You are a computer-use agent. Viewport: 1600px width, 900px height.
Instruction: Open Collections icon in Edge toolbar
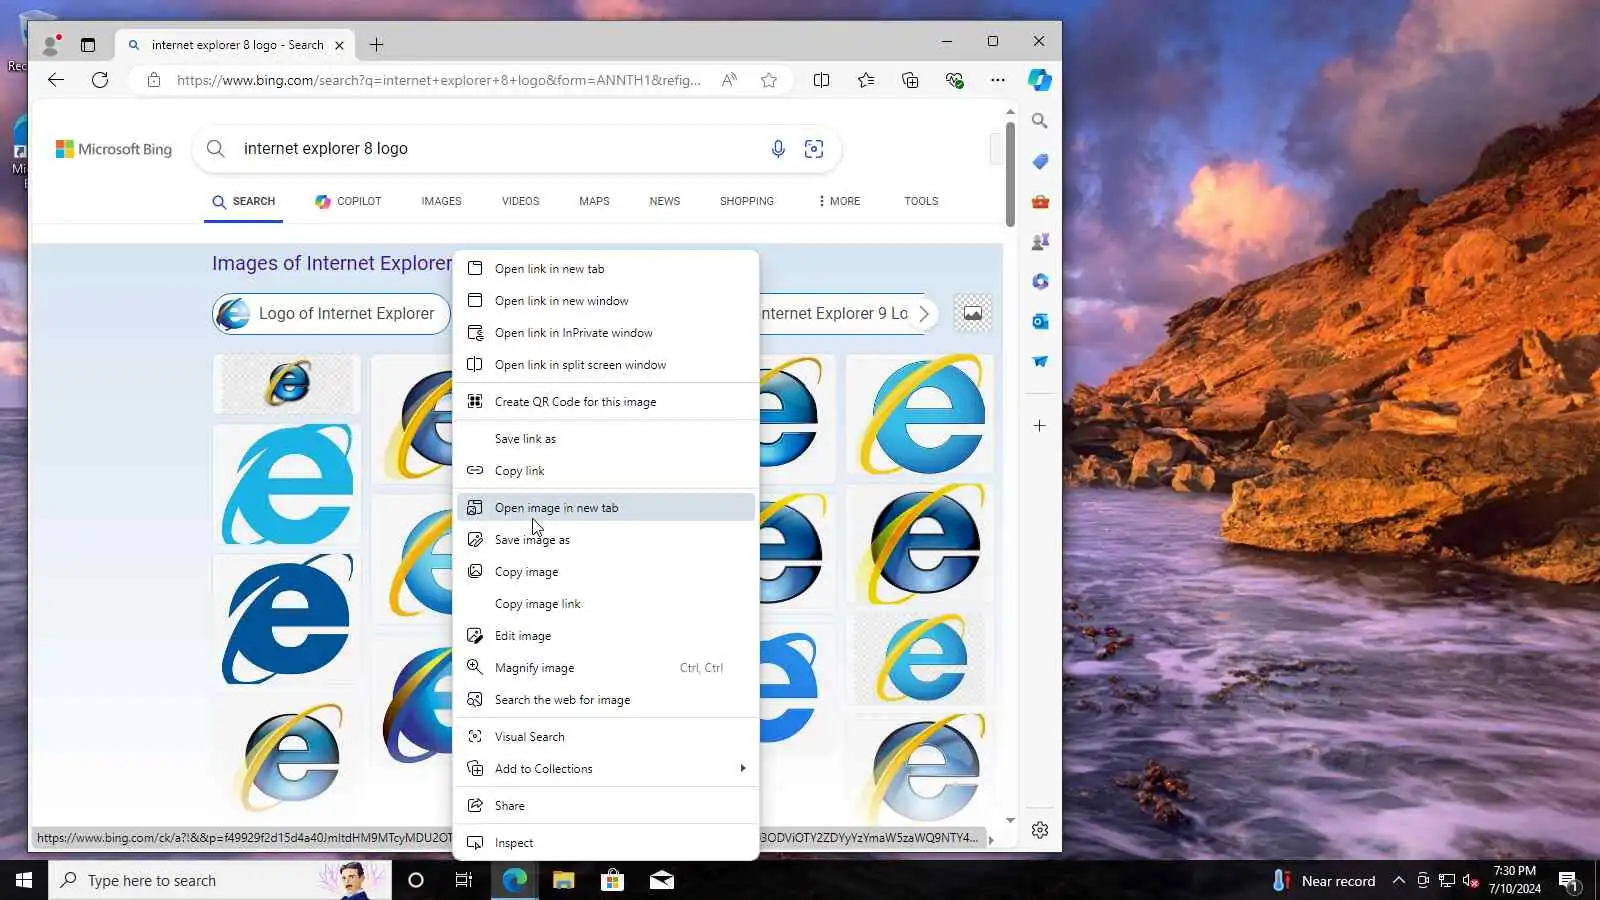point(910,80)
